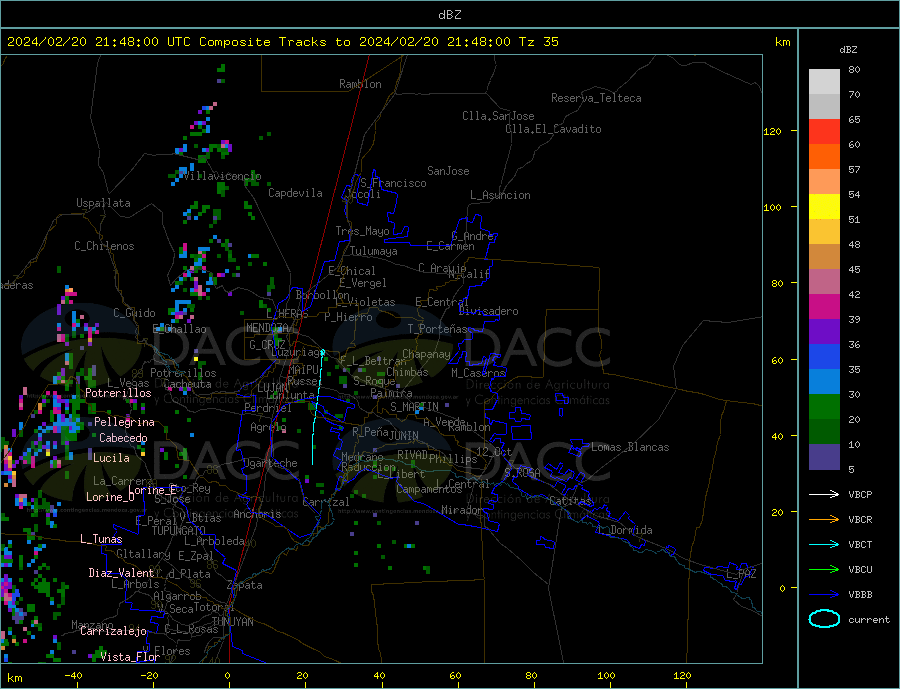Click the Lomas_Blancas label
Viewport: 900px width, 689px height.
coord(630,447)
